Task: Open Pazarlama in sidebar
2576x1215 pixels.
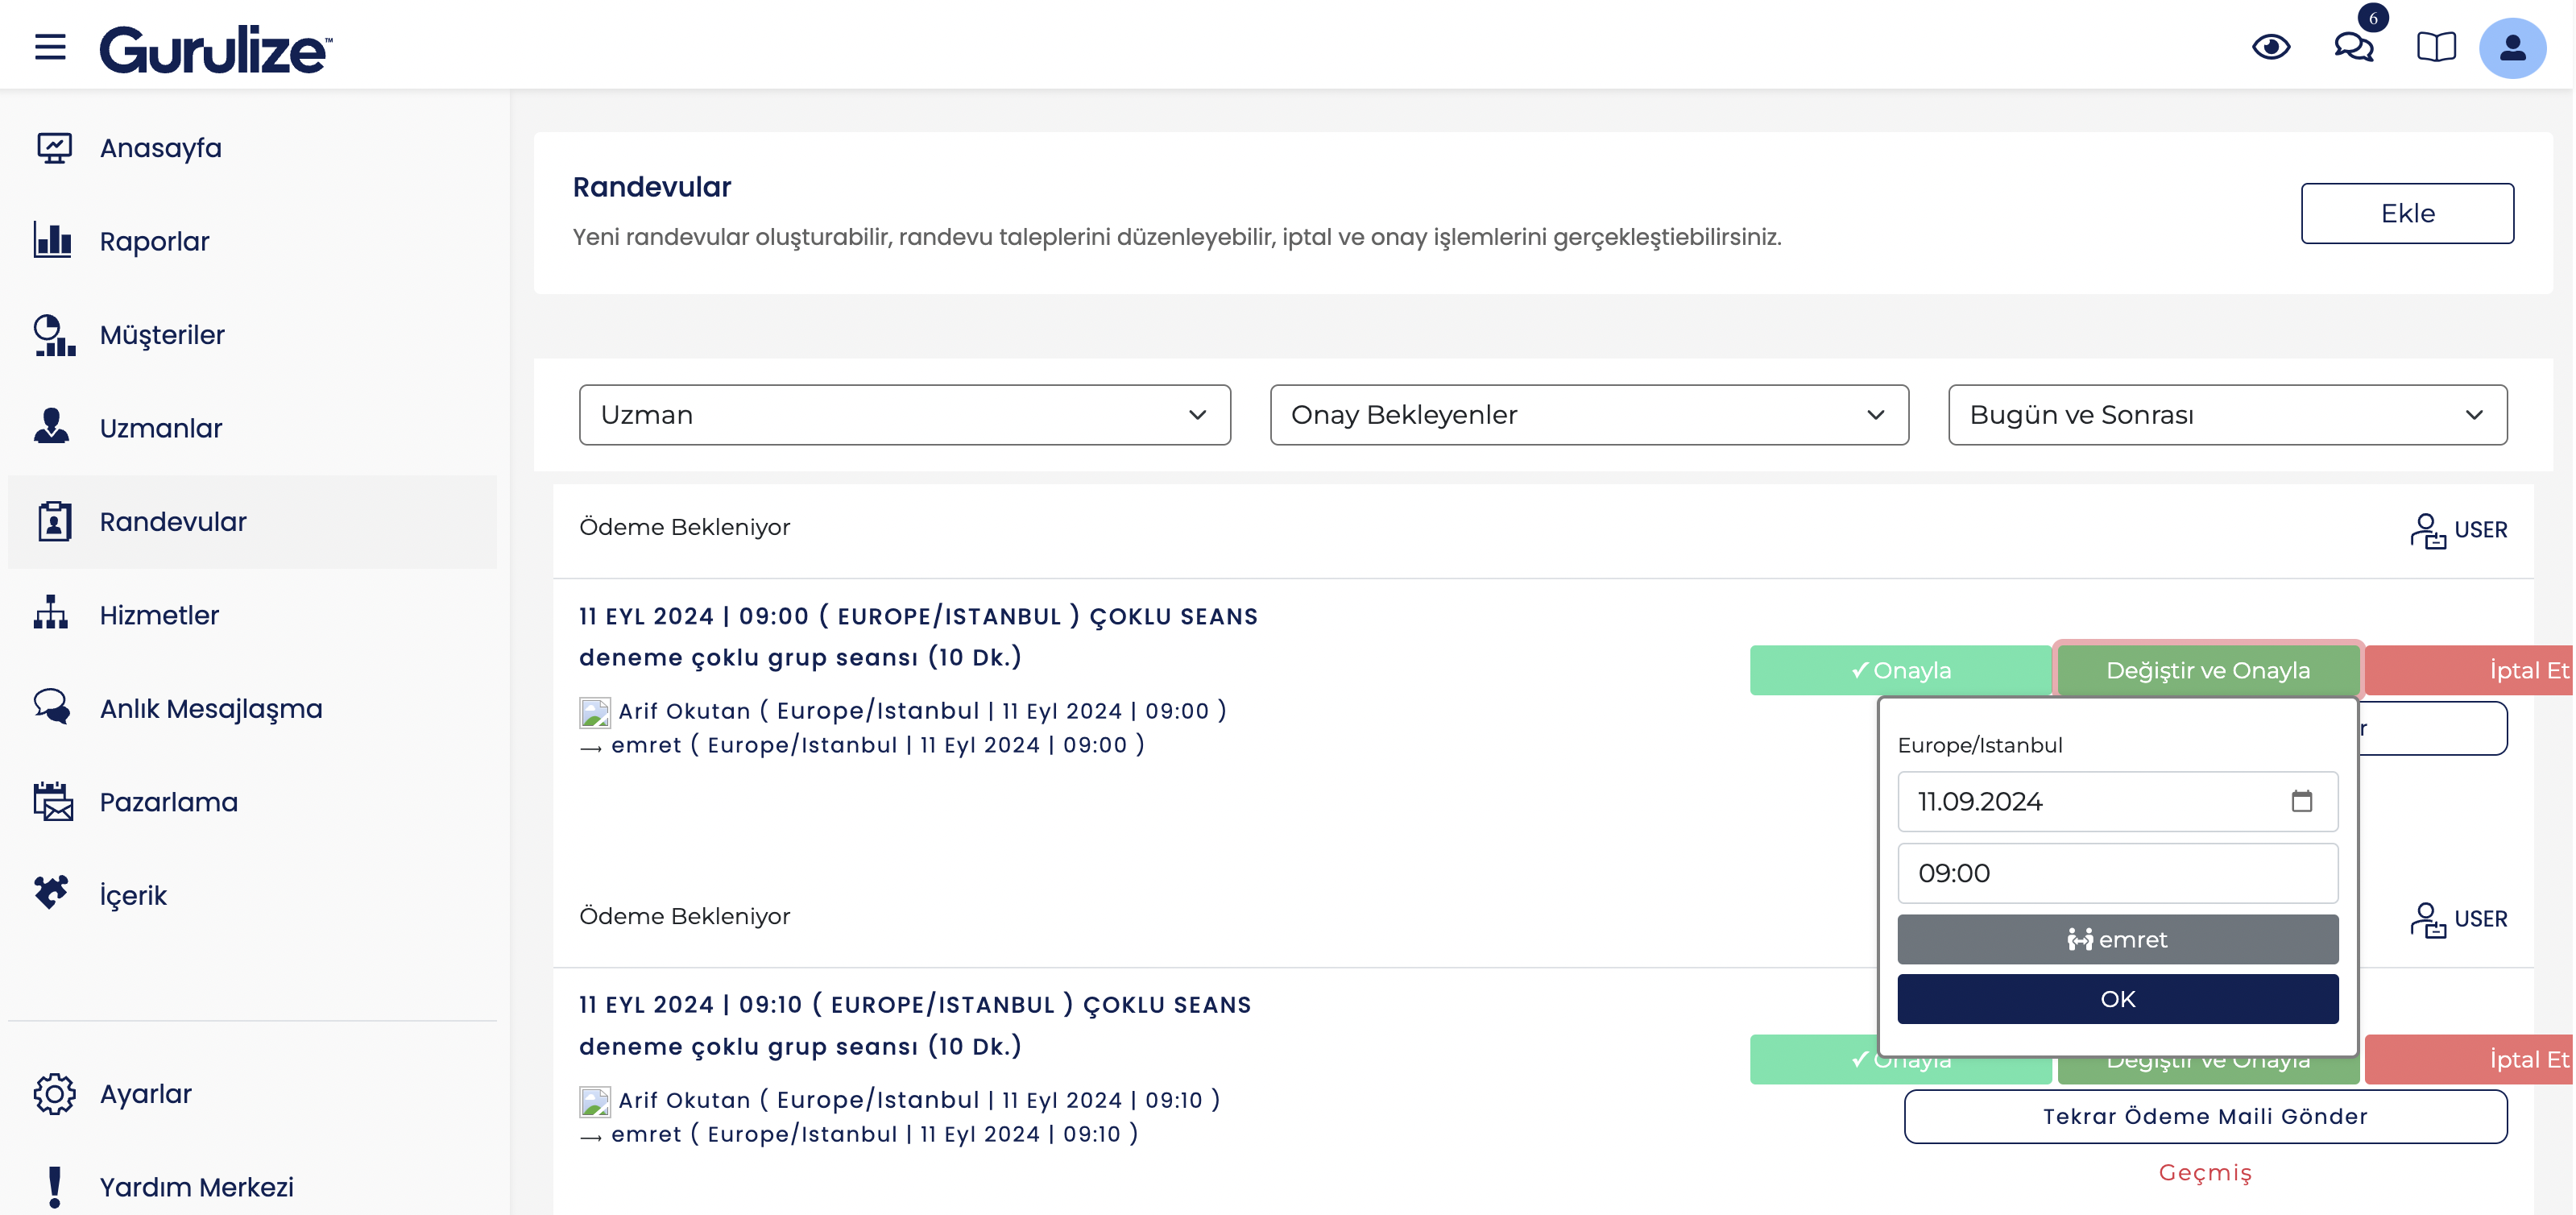Action: point(252,802)
